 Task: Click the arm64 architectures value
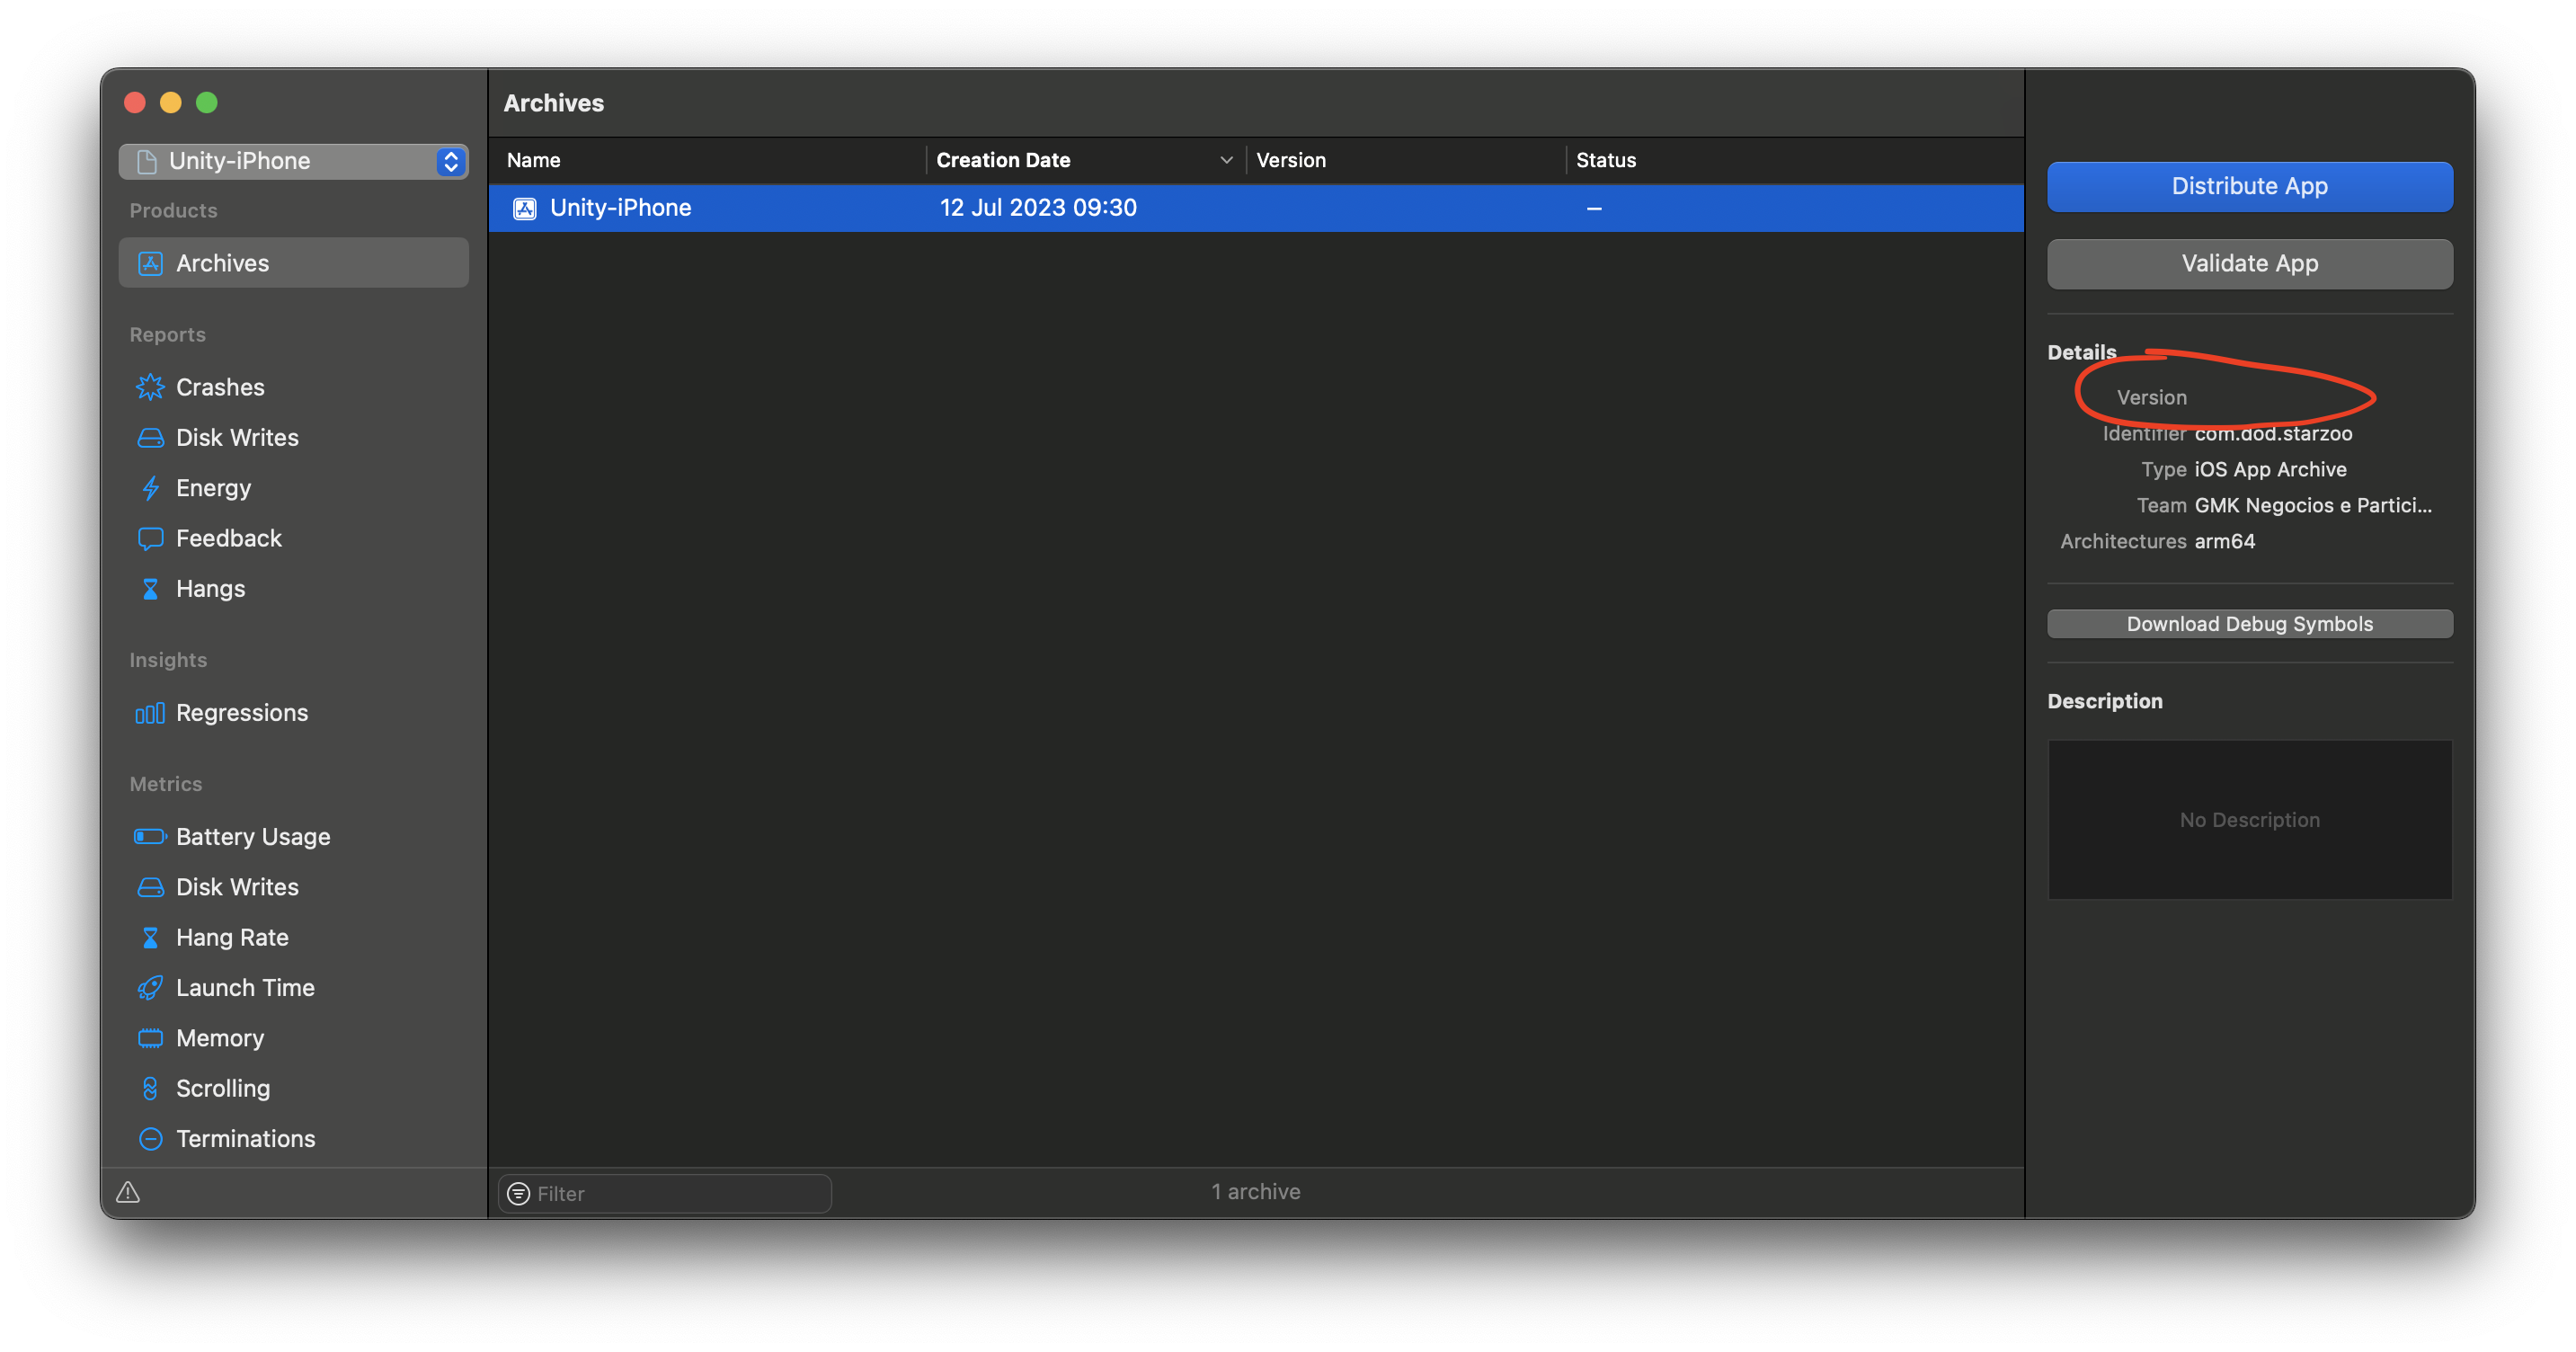coord(2224,542)
